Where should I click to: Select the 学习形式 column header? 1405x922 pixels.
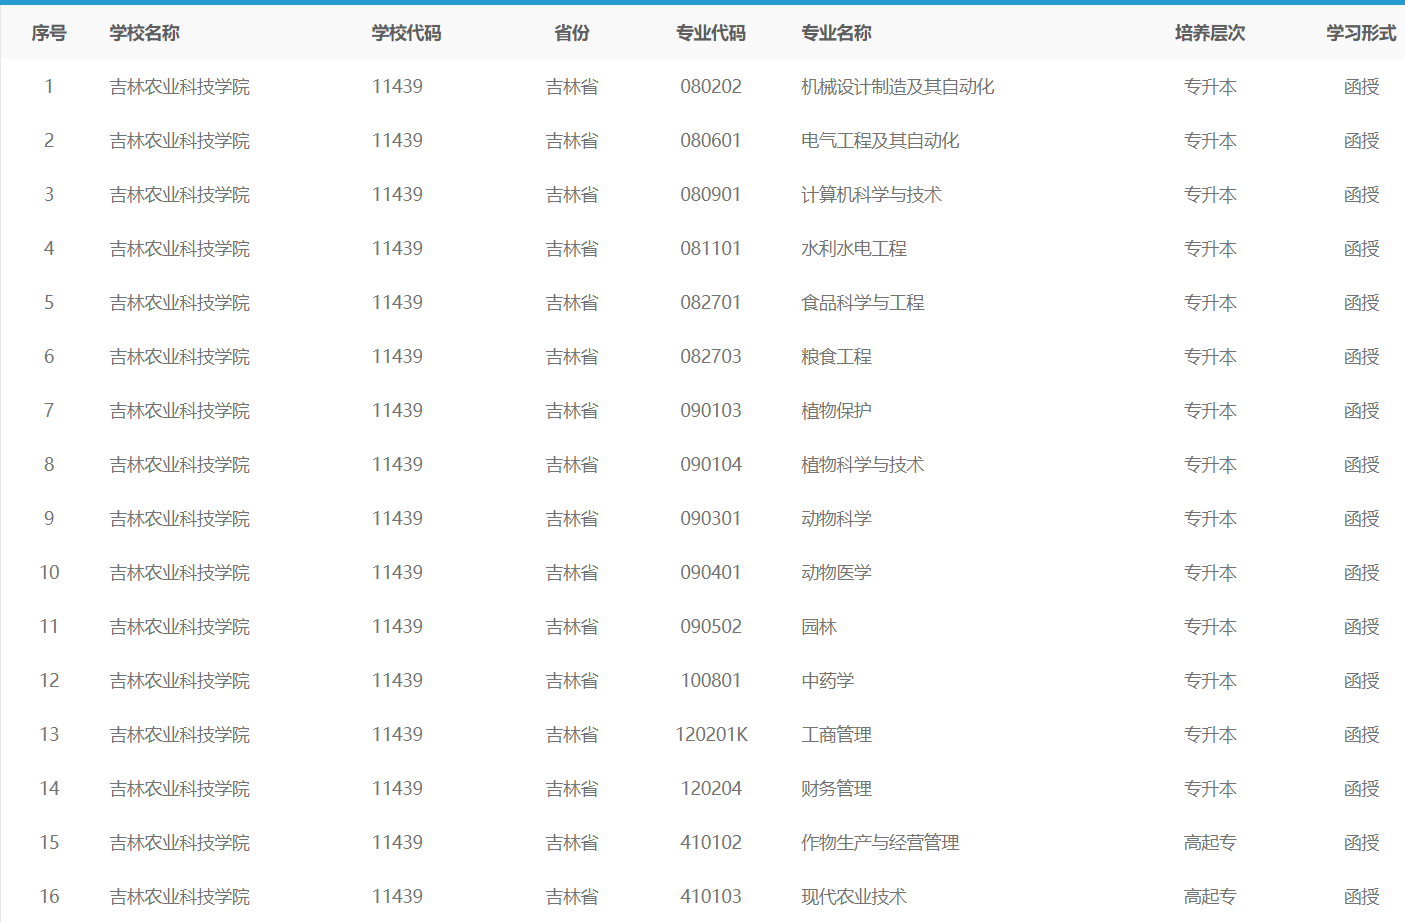1361,33
